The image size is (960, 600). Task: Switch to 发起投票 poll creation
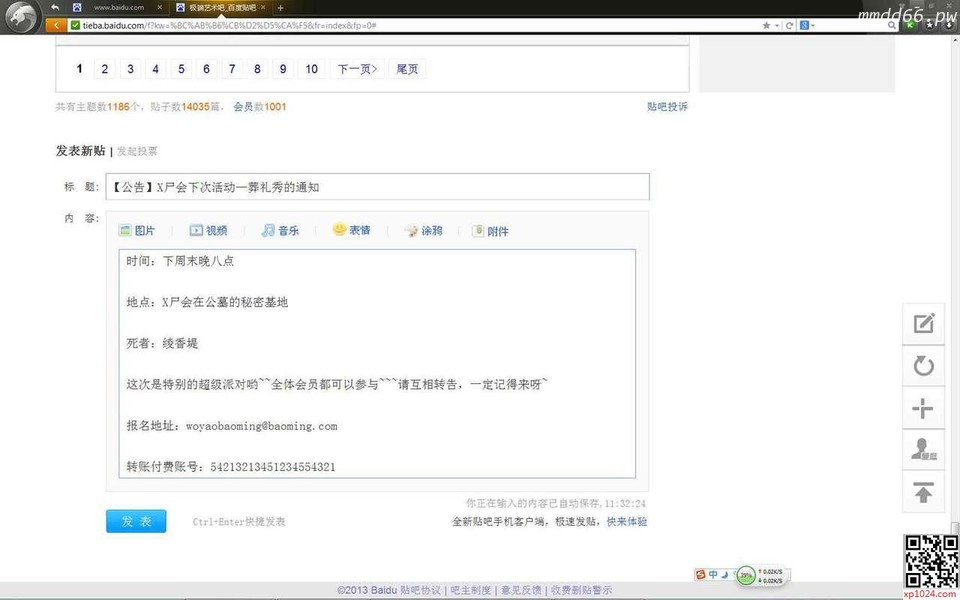pos(137,151)
